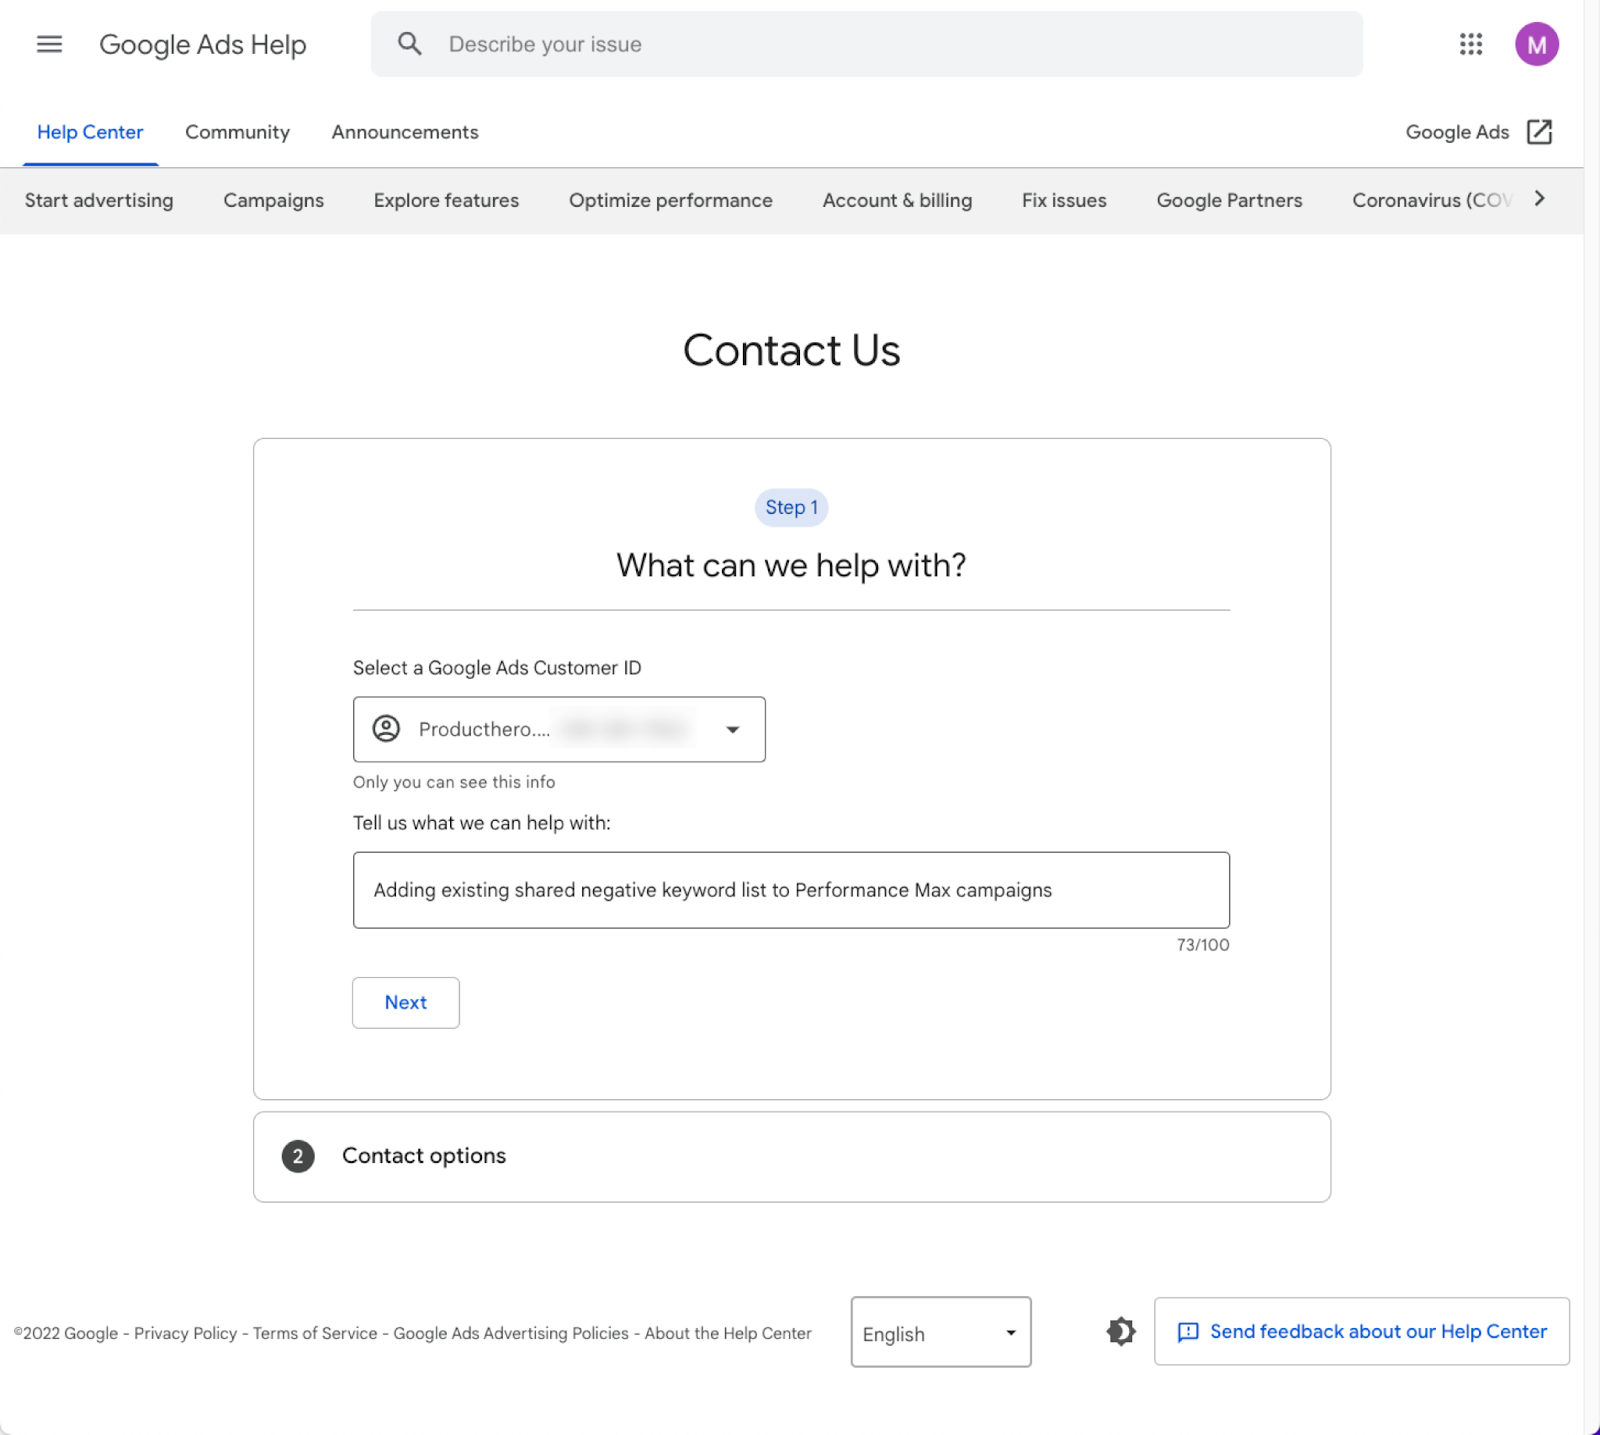
Task: Open Optimize performance category
Action: [670, 200]
